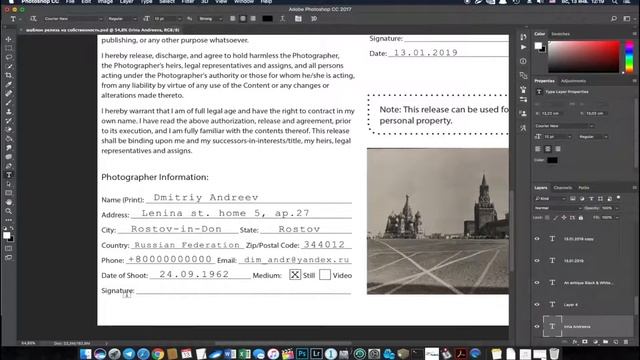Select the Zoom tool in the toolbar
This screenshot has height=360, width=640.
[9, 211]
